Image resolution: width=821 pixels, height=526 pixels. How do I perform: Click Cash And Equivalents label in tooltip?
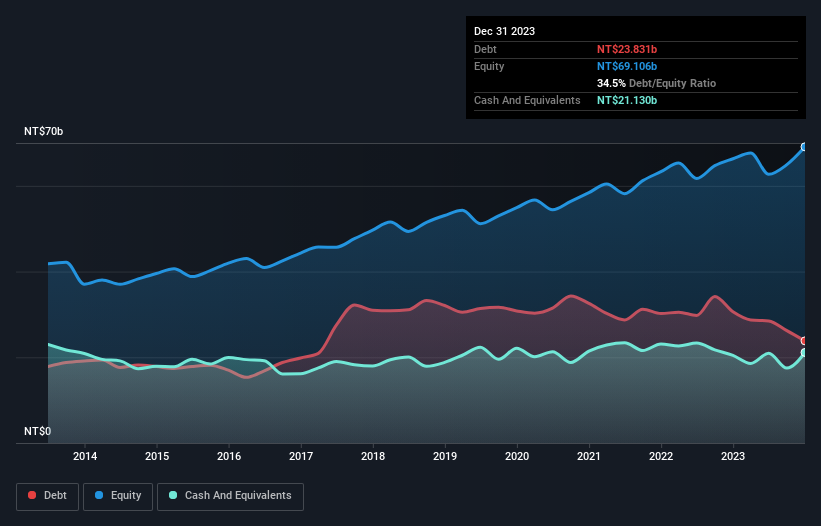coord(527,100)
